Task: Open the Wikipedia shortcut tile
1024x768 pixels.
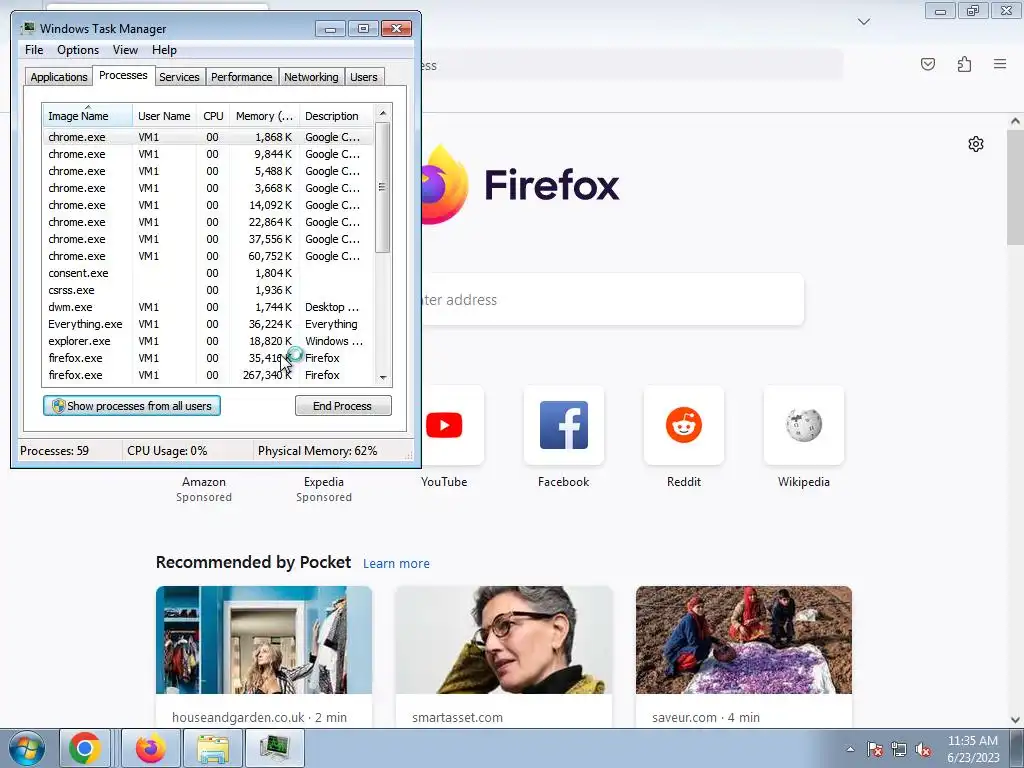Action: pyautogui.click(x=803, y=425)
